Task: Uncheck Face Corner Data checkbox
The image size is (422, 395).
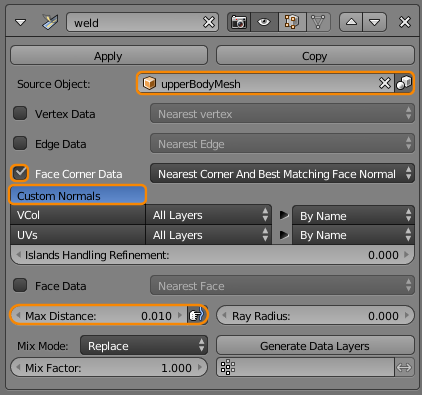Action: point(20,173)
